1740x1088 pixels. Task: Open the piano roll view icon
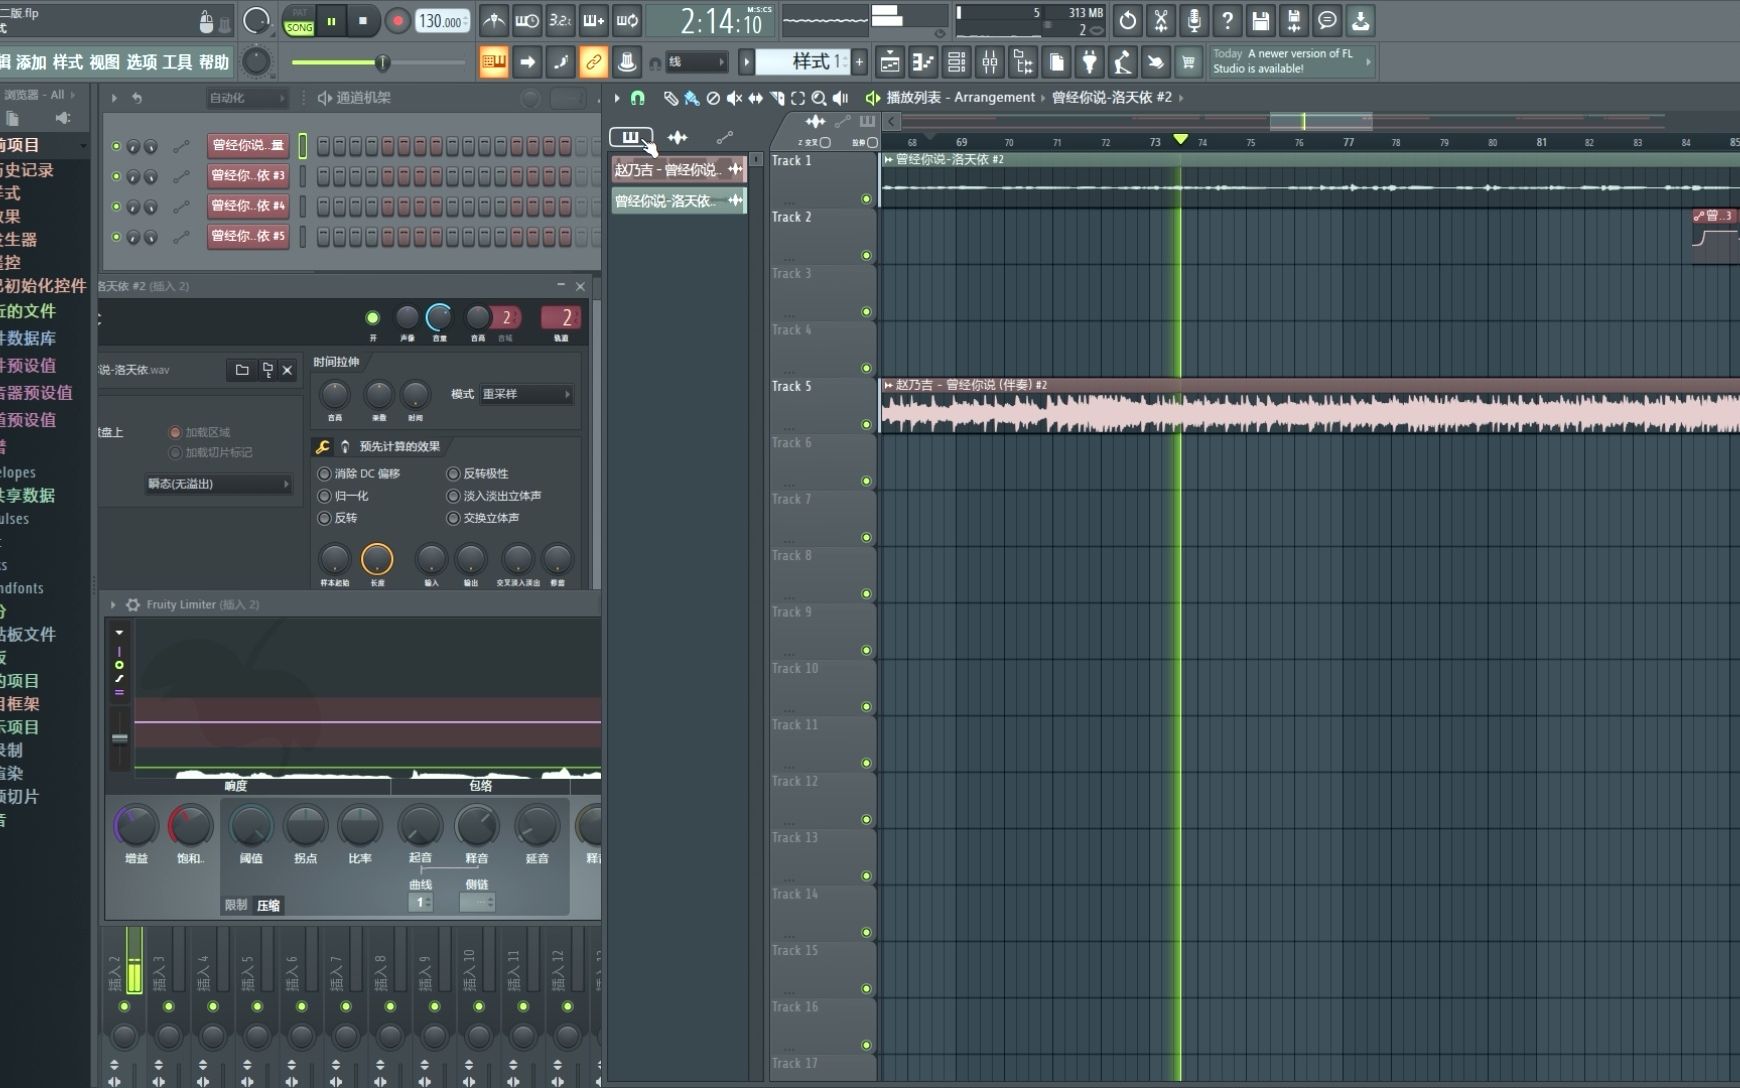[923, 62]
